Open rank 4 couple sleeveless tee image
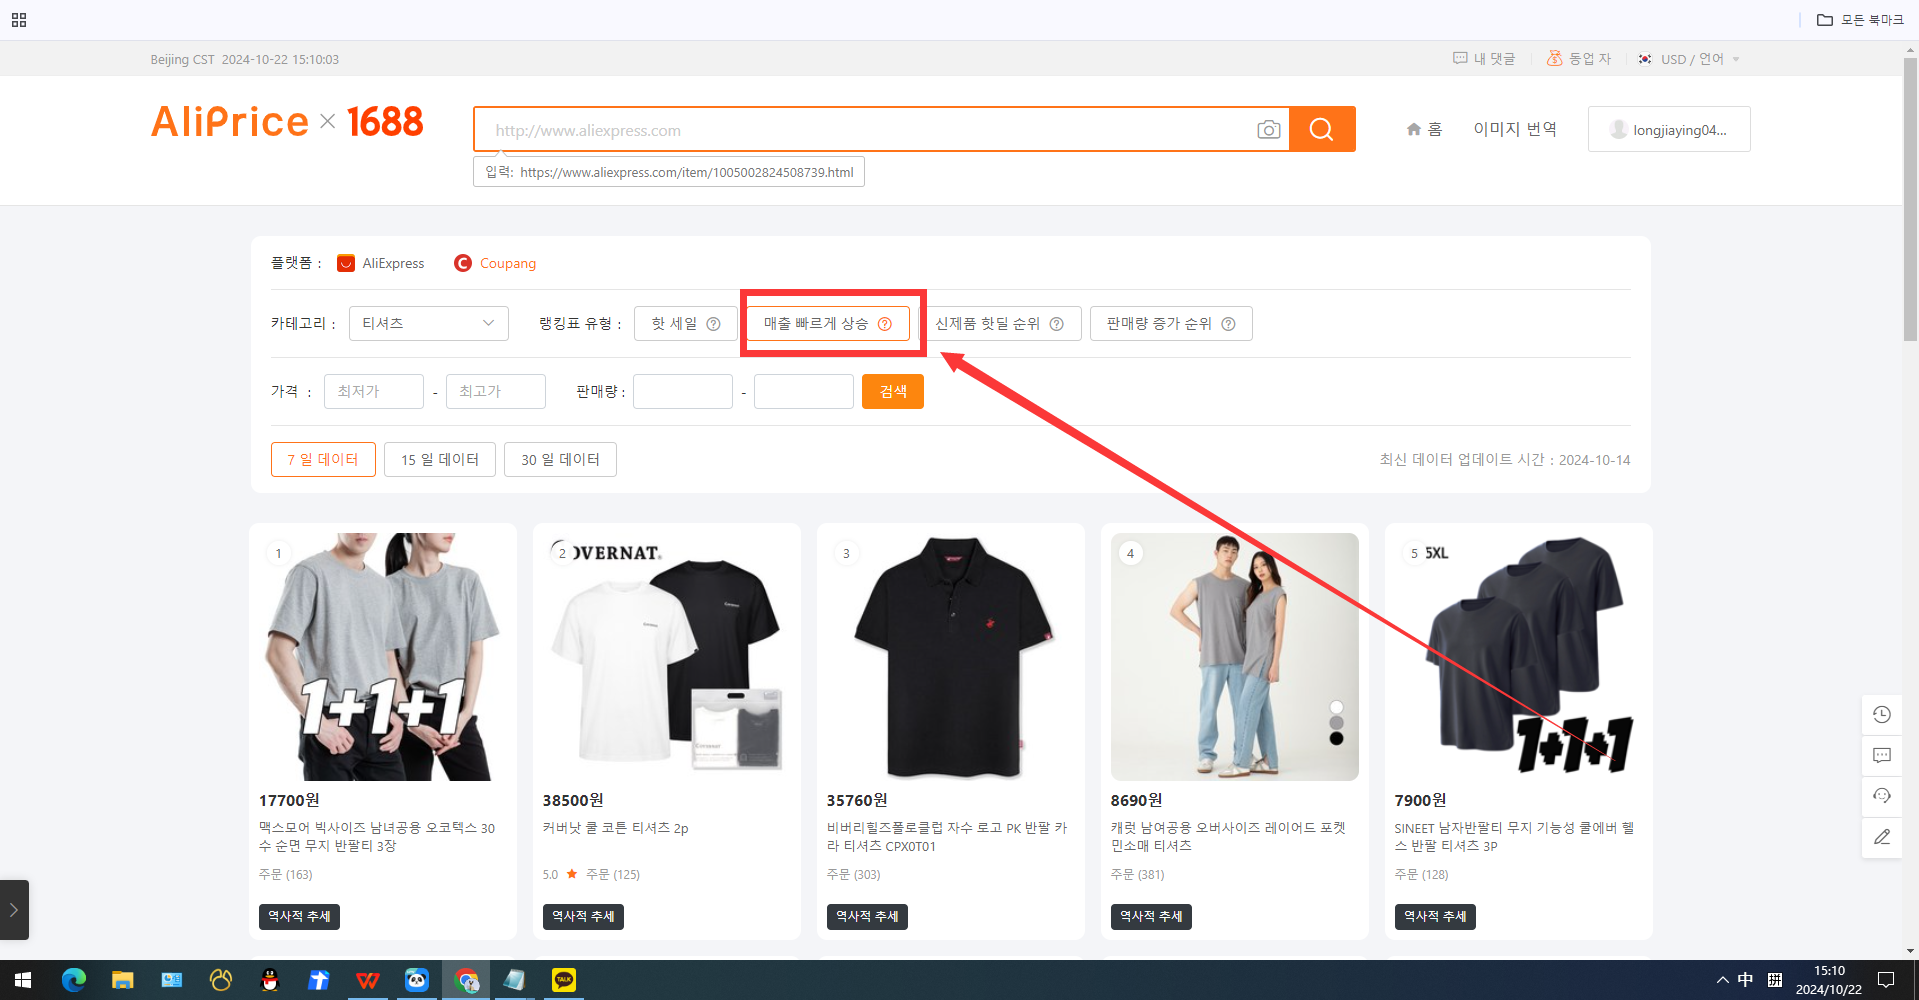 1235,657
